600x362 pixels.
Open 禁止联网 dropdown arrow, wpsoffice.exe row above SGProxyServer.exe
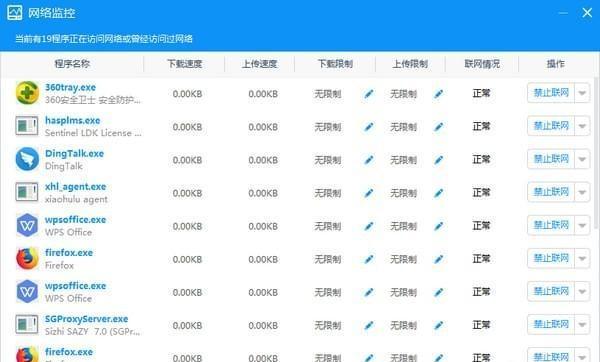click(x=582, y=292)
